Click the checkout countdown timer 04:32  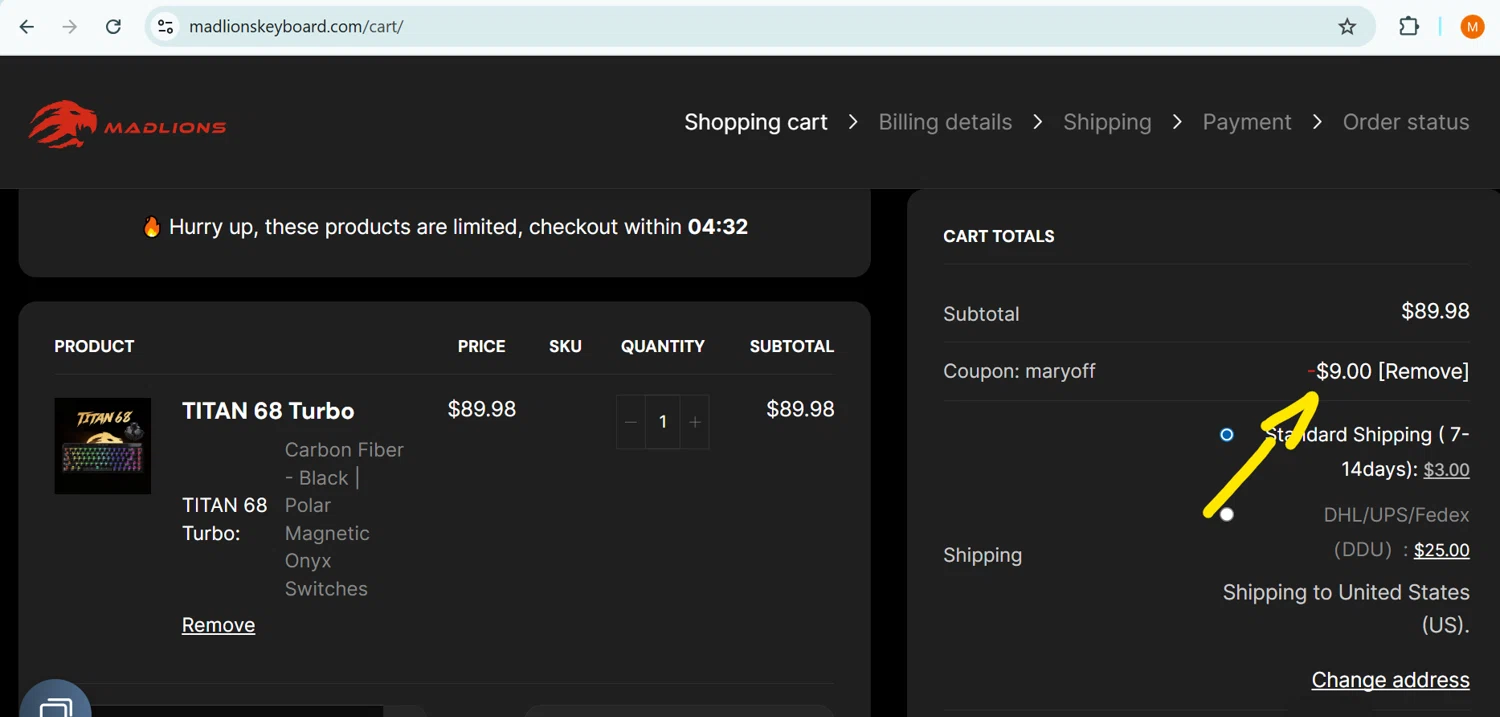[718, 227]
